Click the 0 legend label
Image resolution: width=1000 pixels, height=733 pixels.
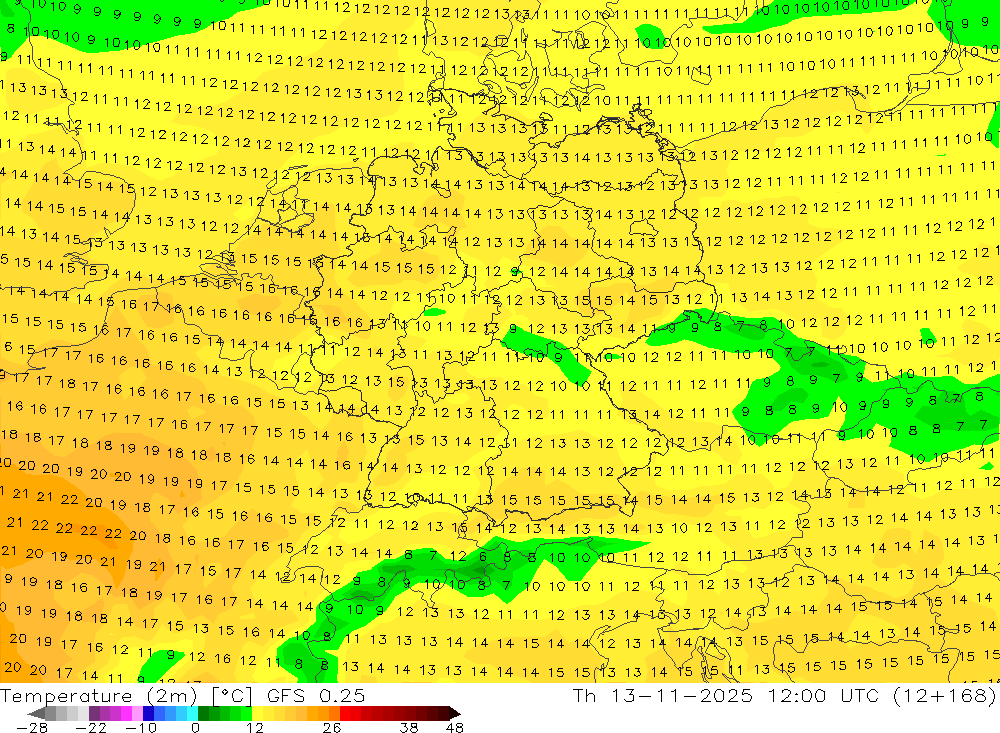click(x=196, y=727)
